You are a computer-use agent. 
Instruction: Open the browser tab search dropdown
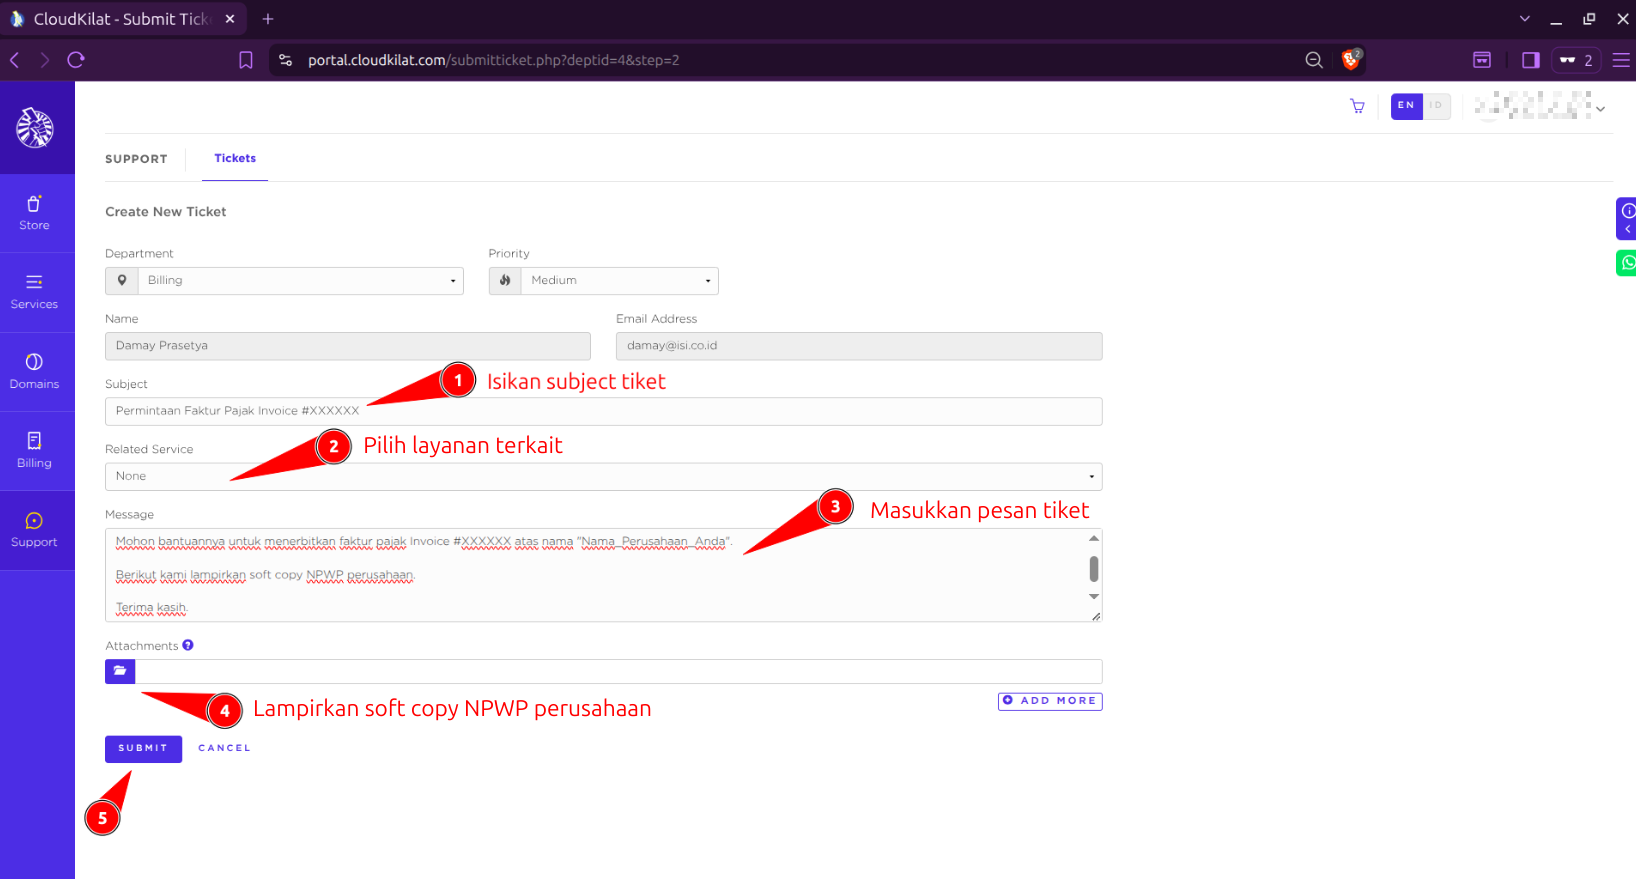click(1525, 19)
